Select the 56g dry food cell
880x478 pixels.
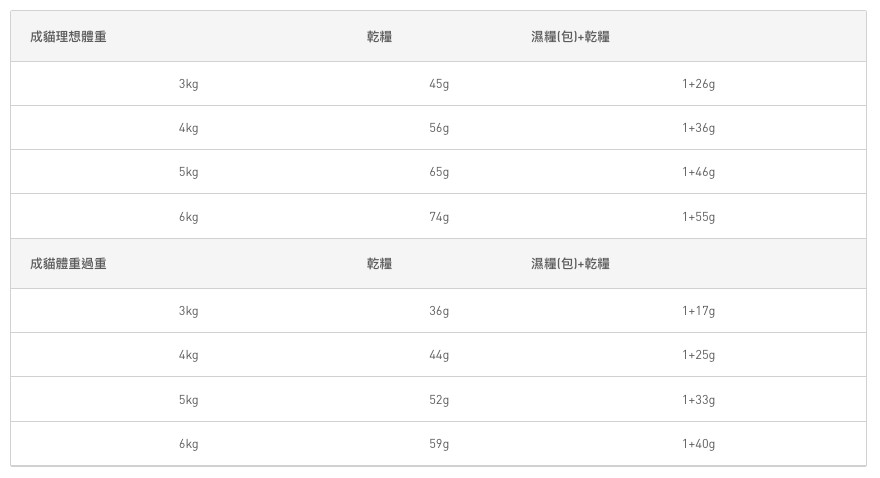(x=438, y=128)
